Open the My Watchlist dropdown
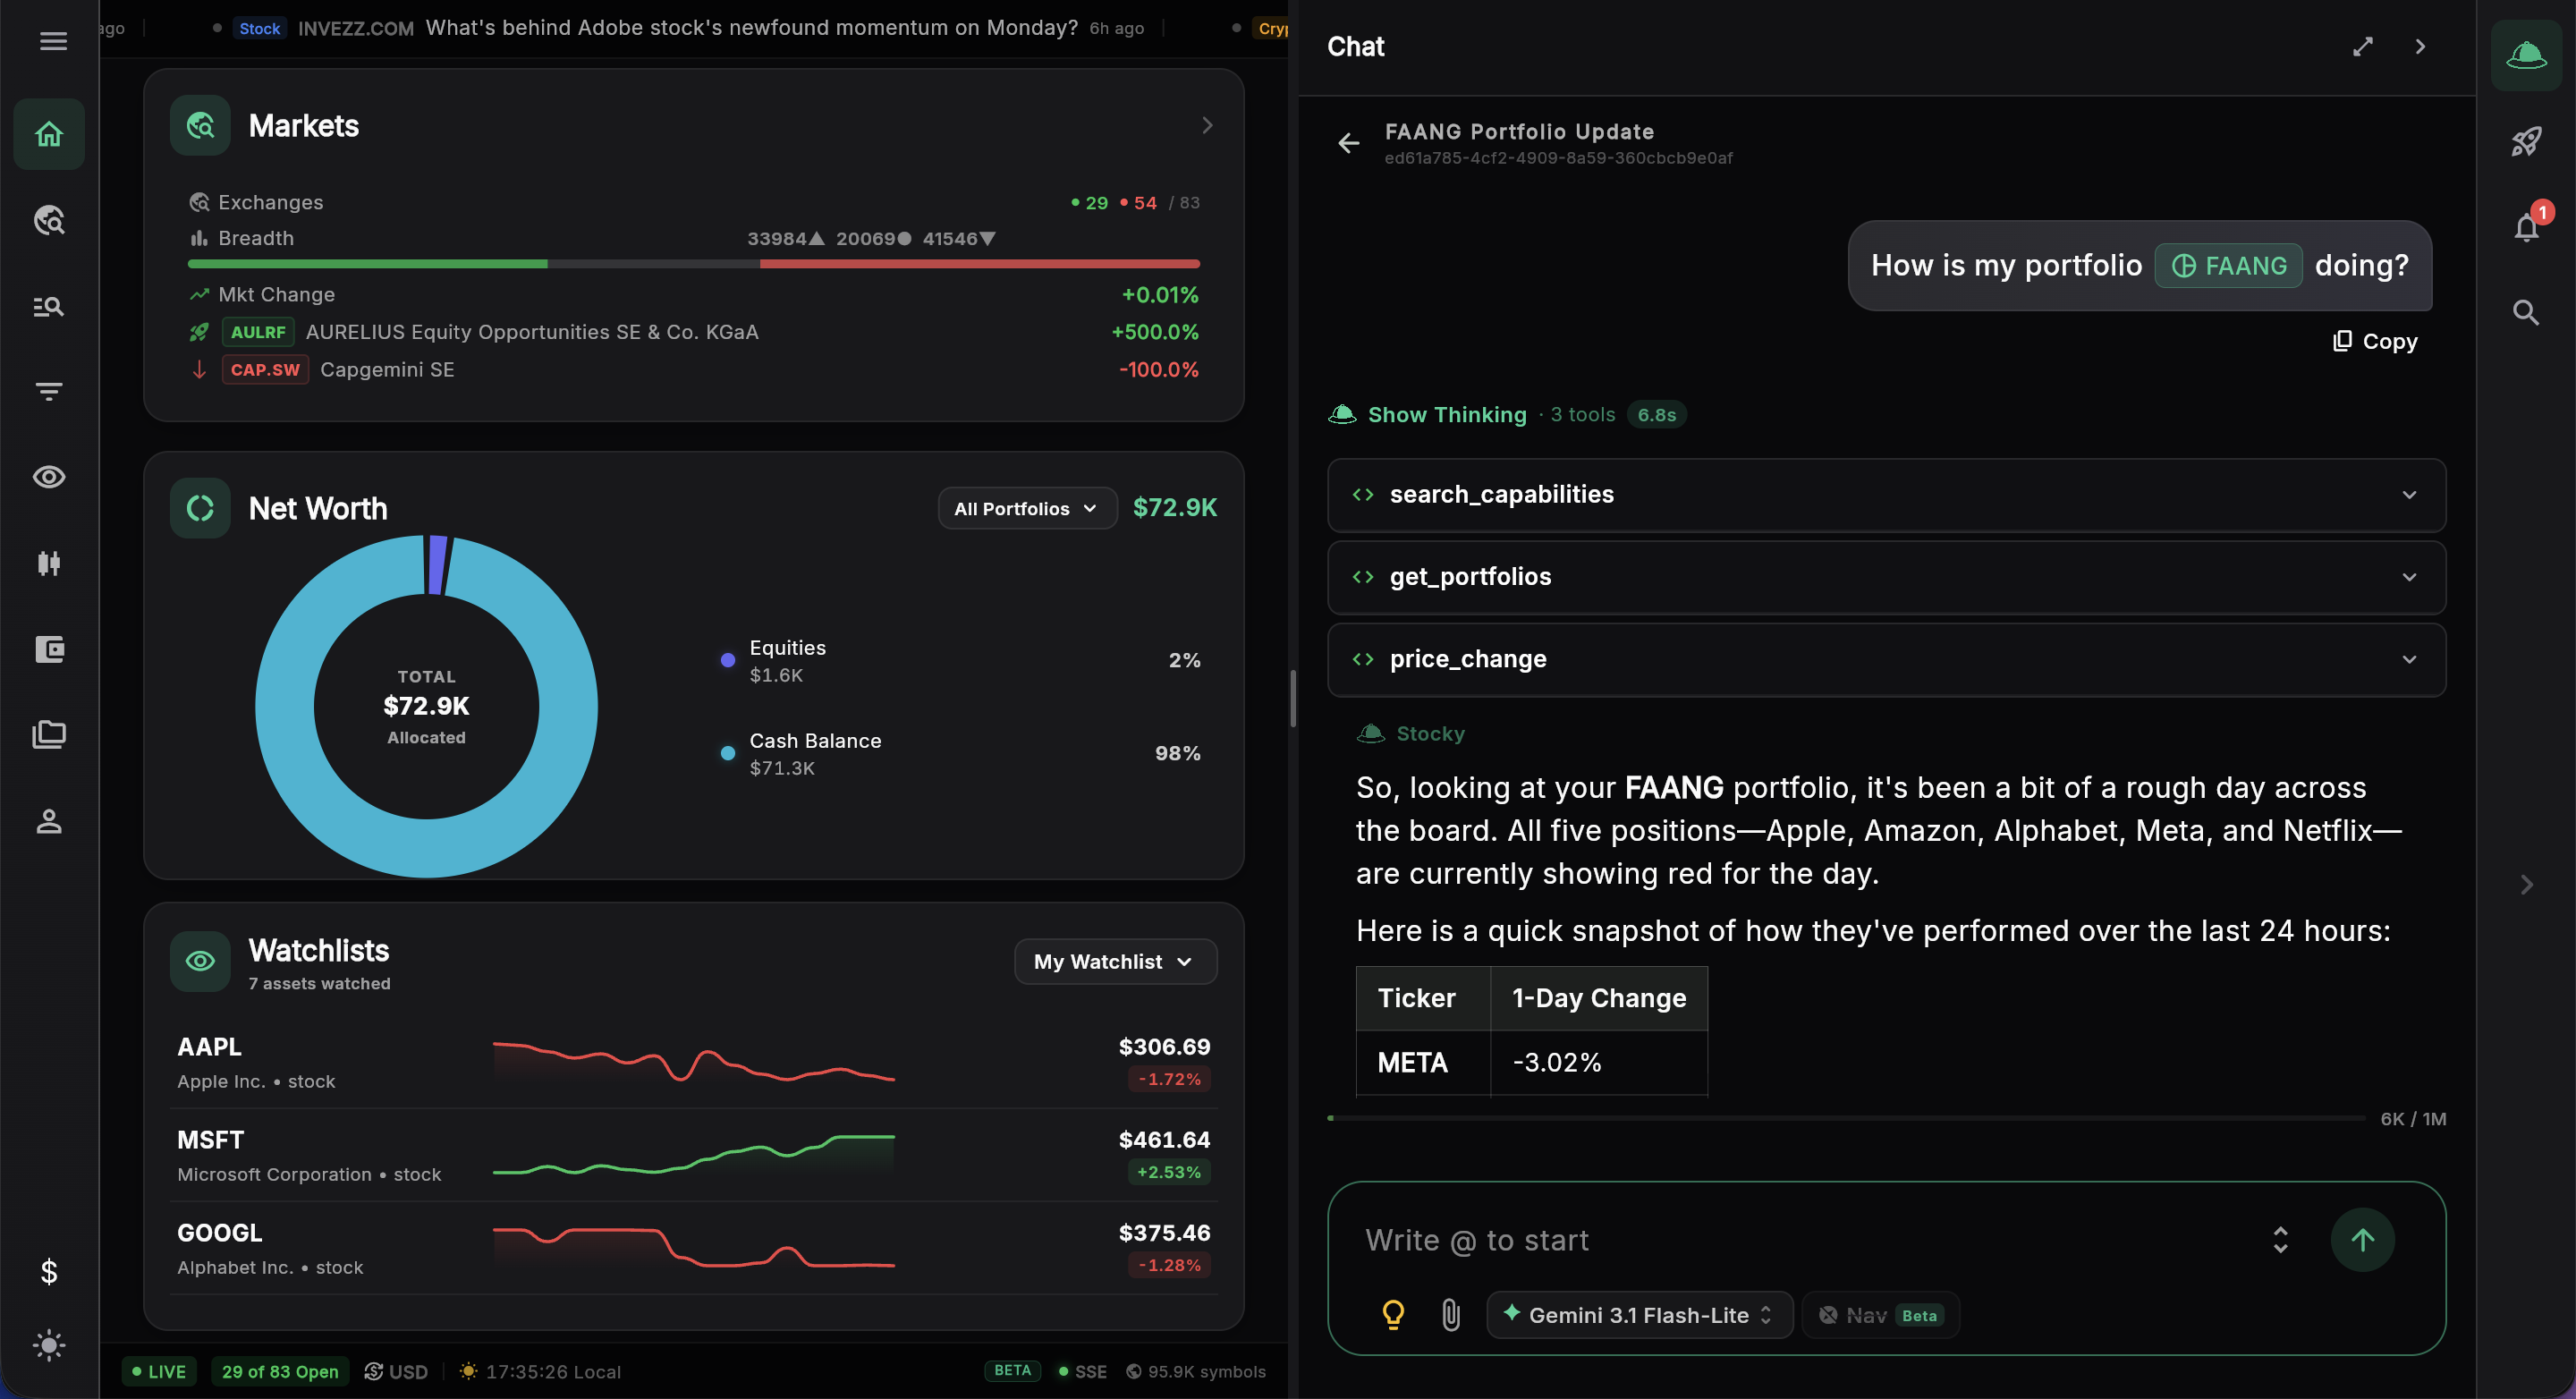The image size is (2576, 1399). [x=1115, y=961]
